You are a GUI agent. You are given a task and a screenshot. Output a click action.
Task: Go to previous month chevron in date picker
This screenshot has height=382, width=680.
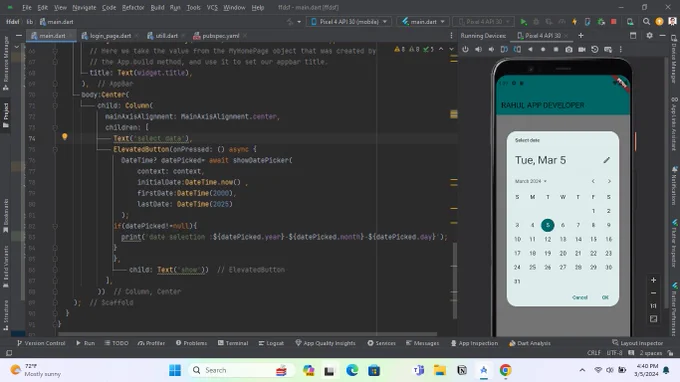593,181
